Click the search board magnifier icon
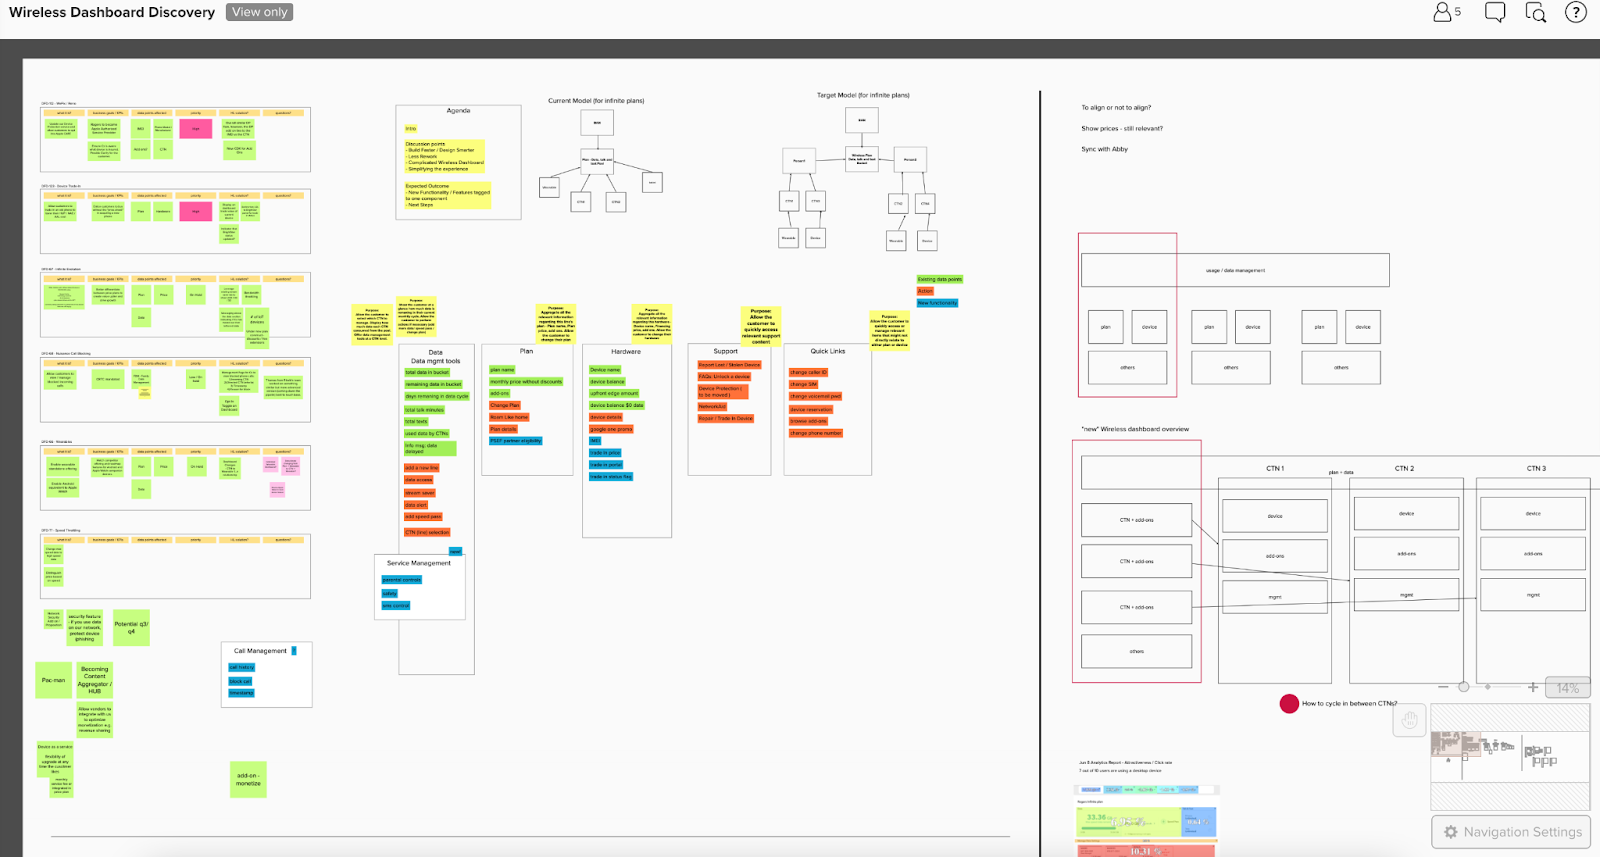Image resolution: width=1600 pixels, height=857 pixels. tap(1536, 12)
